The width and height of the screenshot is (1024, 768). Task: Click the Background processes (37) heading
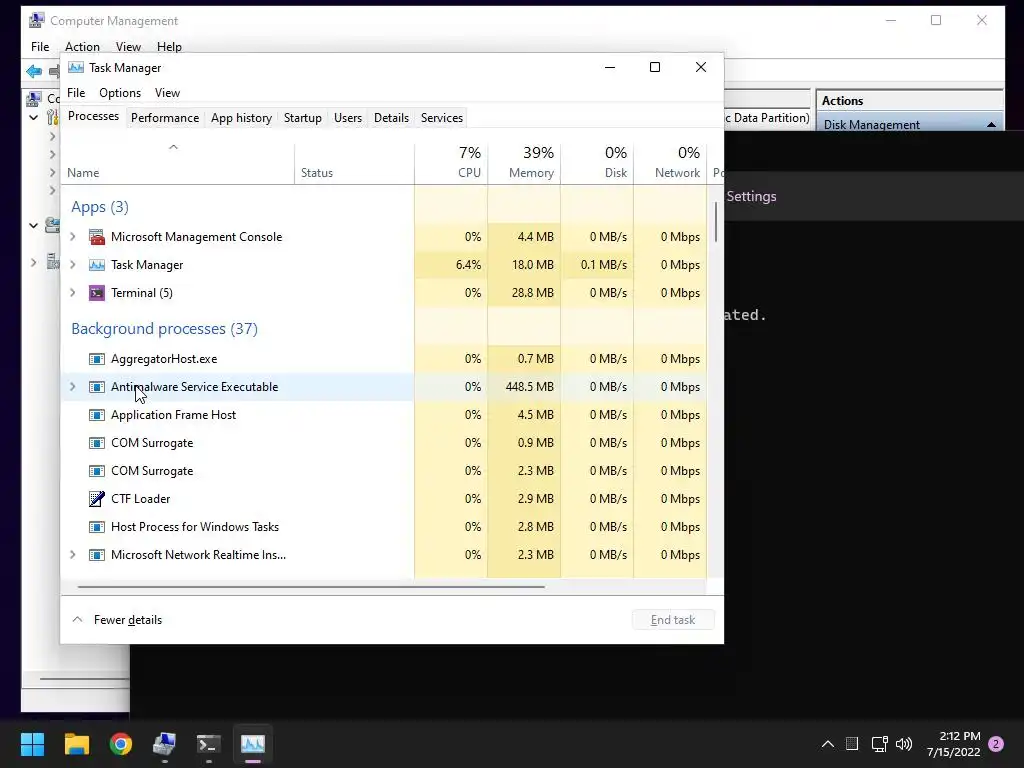[164, 328]
